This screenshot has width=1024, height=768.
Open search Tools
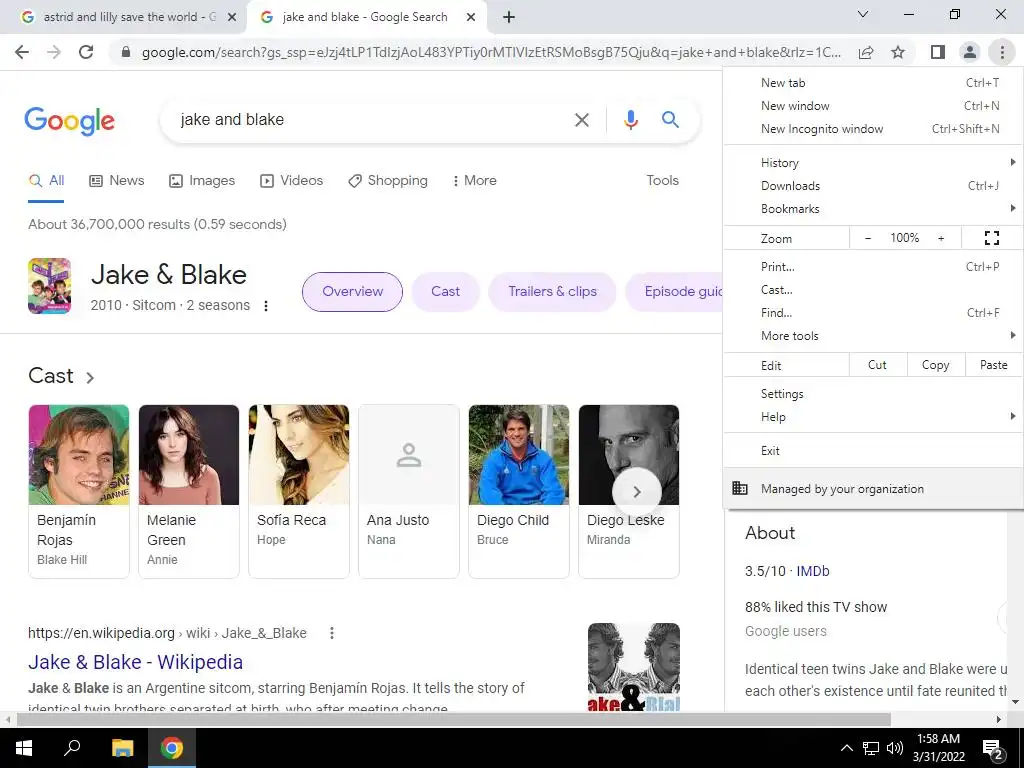pyautogui.click(x=662, y=181)
